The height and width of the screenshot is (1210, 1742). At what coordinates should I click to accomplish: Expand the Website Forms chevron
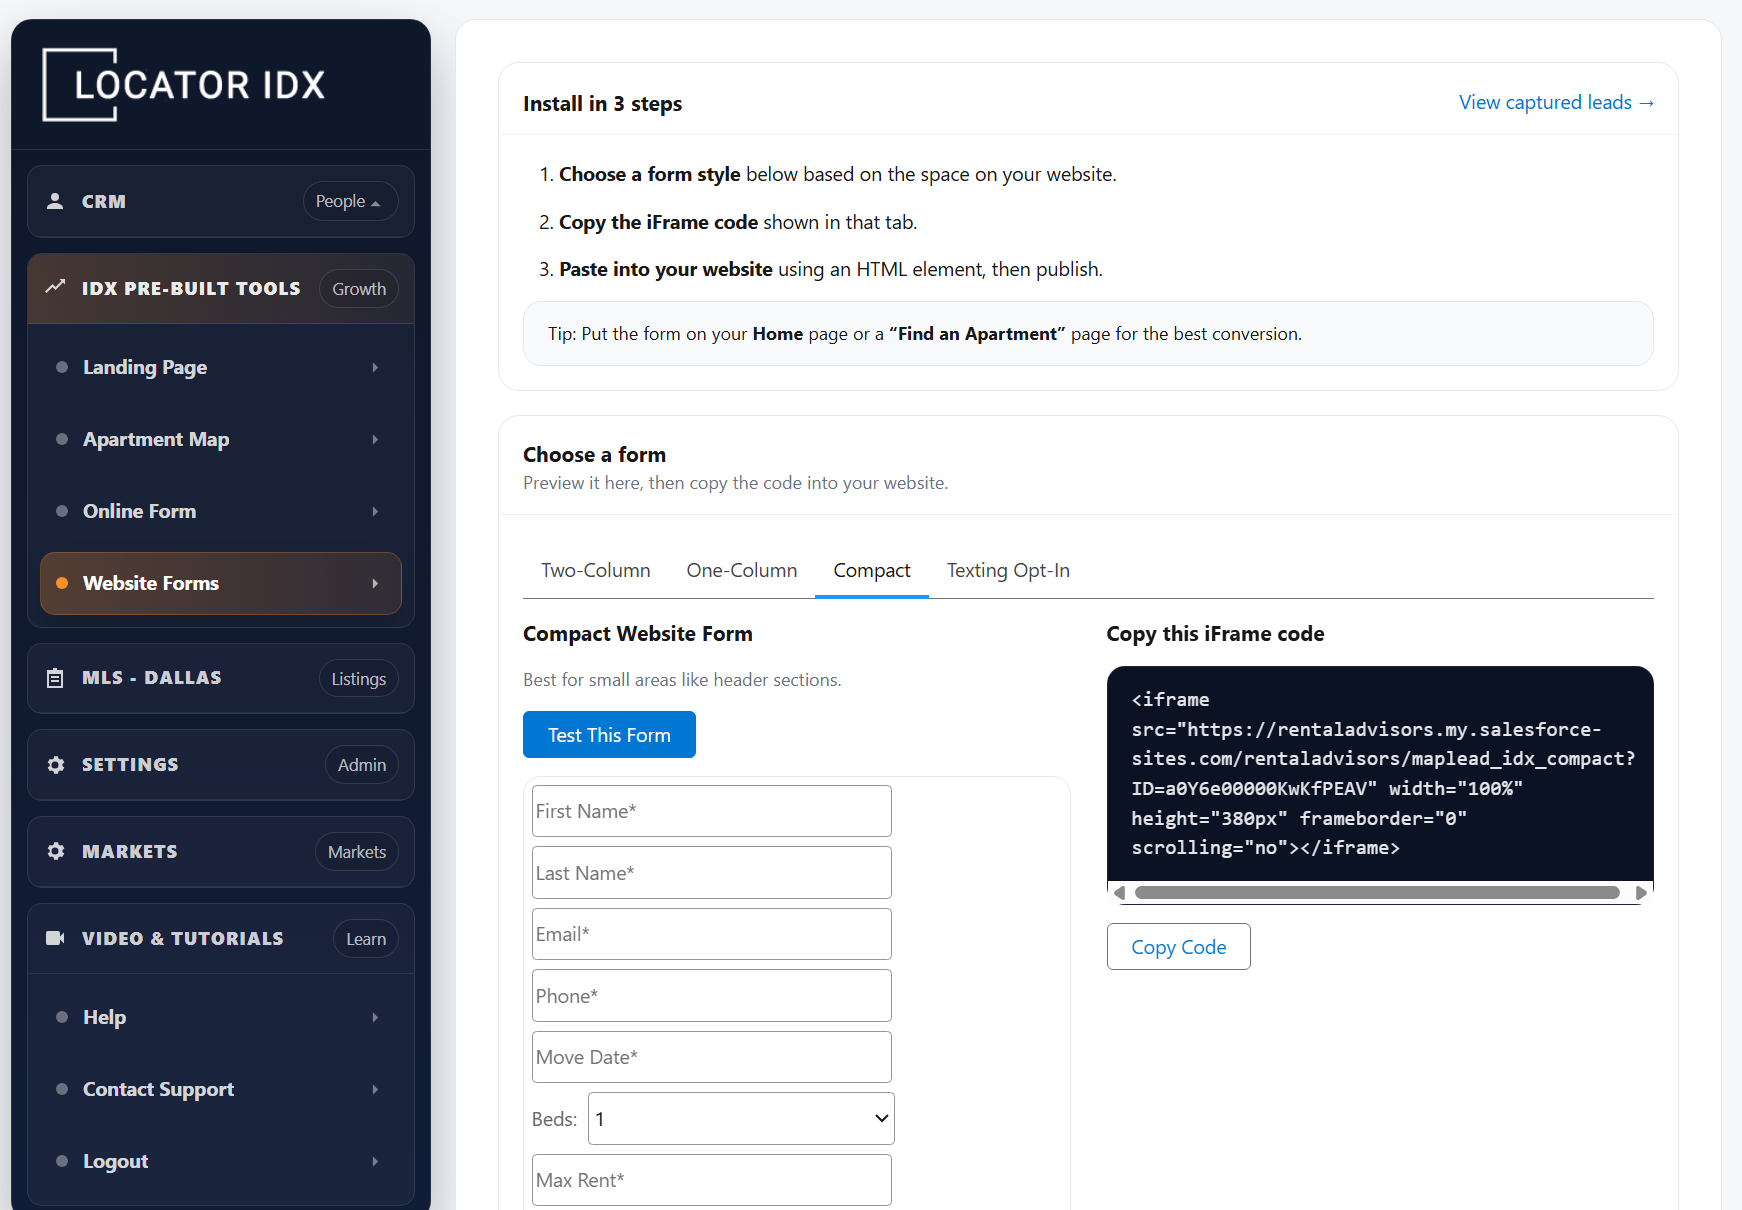tap(375, 583)
